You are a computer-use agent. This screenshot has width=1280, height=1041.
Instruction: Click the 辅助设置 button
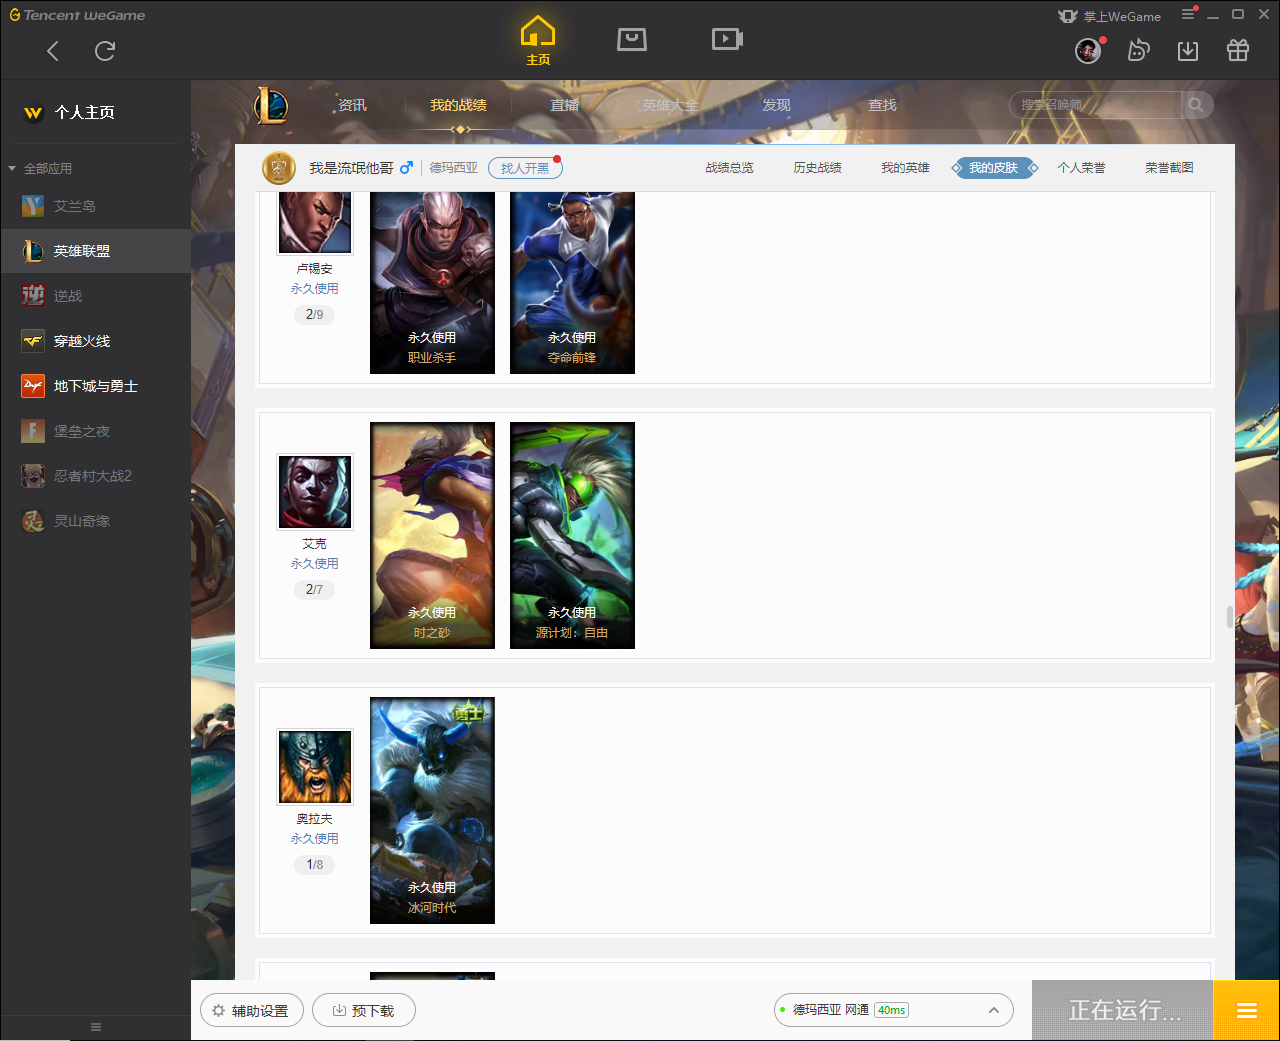[x=250, y=1010]
